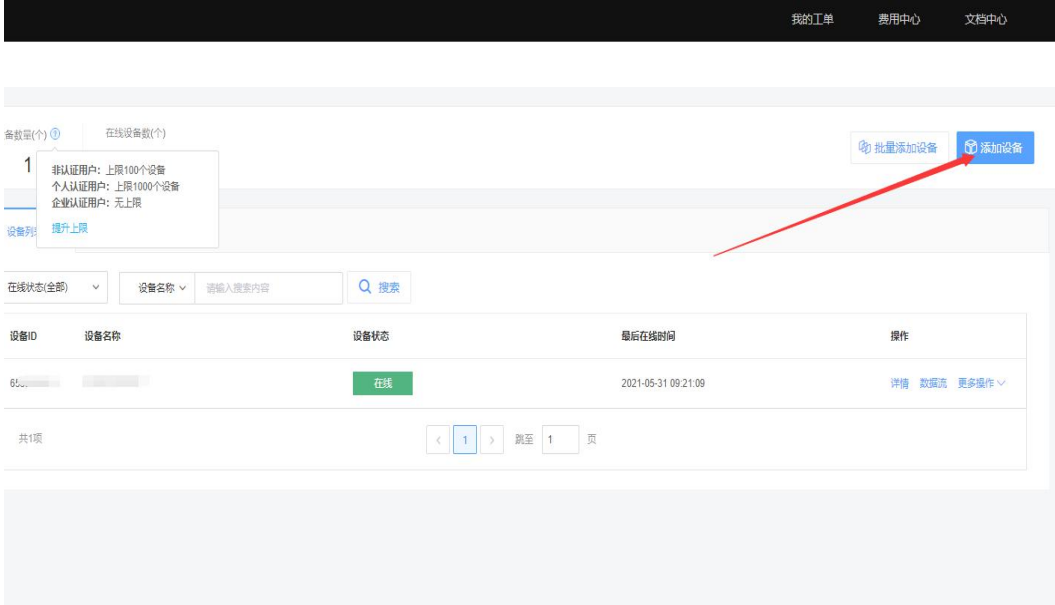Click the help icon beside device count

(55, 134)
